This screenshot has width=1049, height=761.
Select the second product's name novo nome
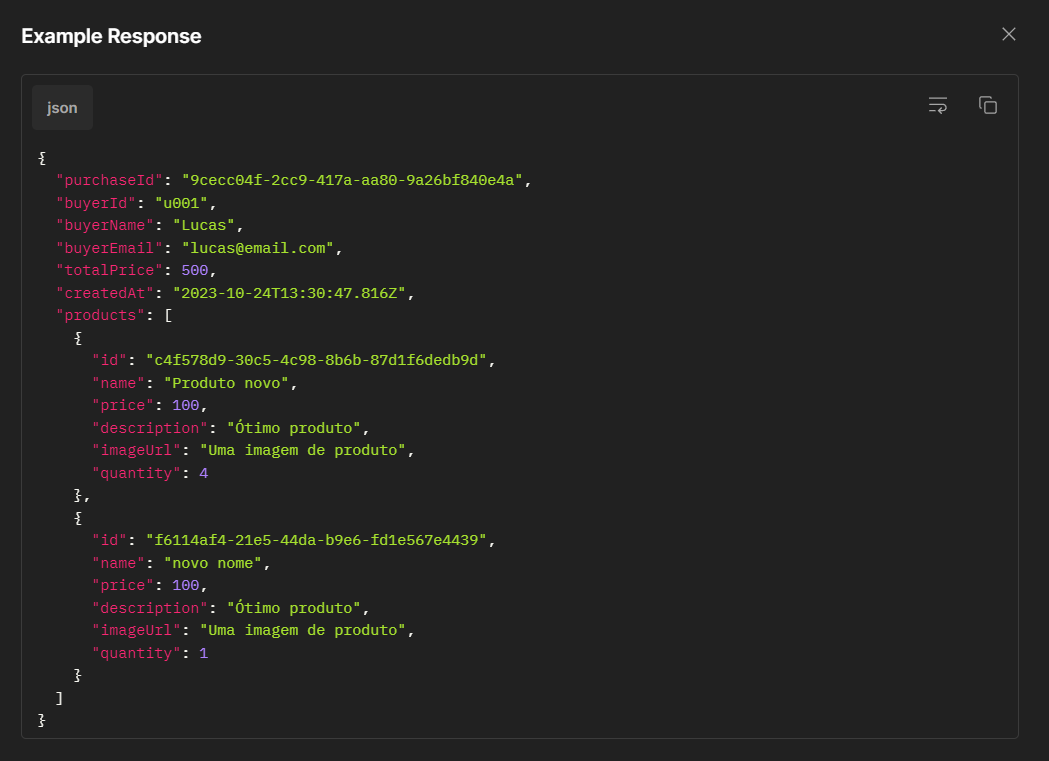(216, 562)
